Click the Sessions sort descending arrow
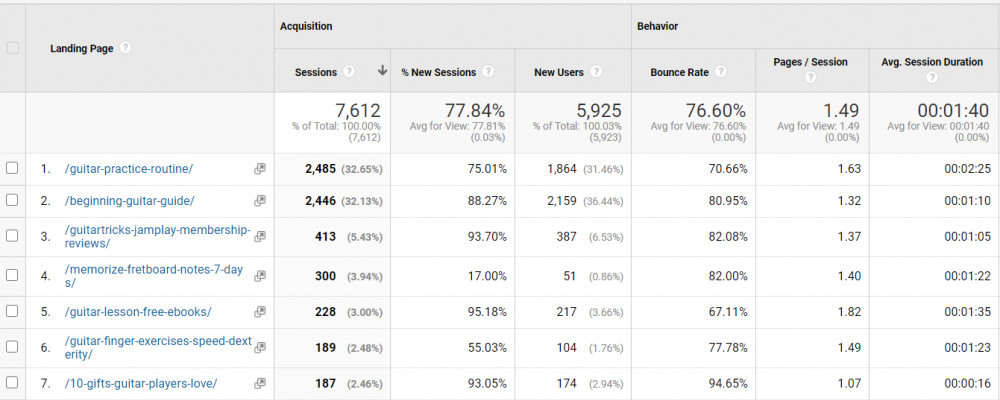This screenshot has height=400, width=1000. 382,71
